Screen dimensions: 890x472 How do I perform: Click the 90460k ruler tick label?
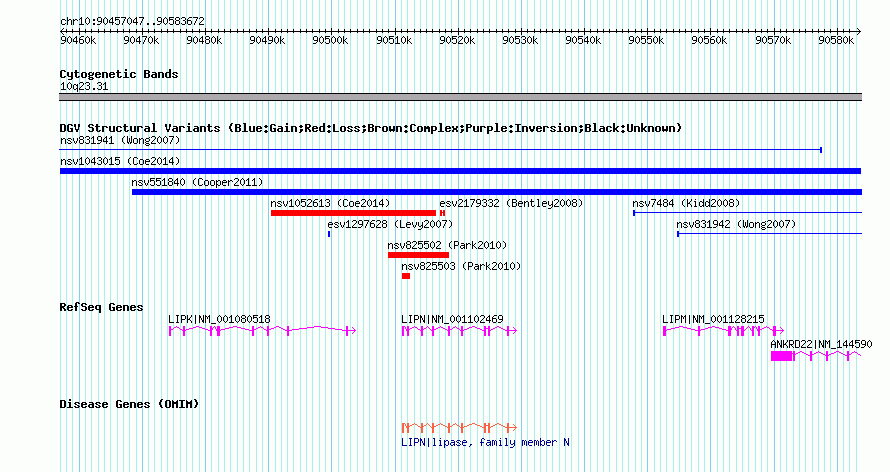click(x=78, y=40)
